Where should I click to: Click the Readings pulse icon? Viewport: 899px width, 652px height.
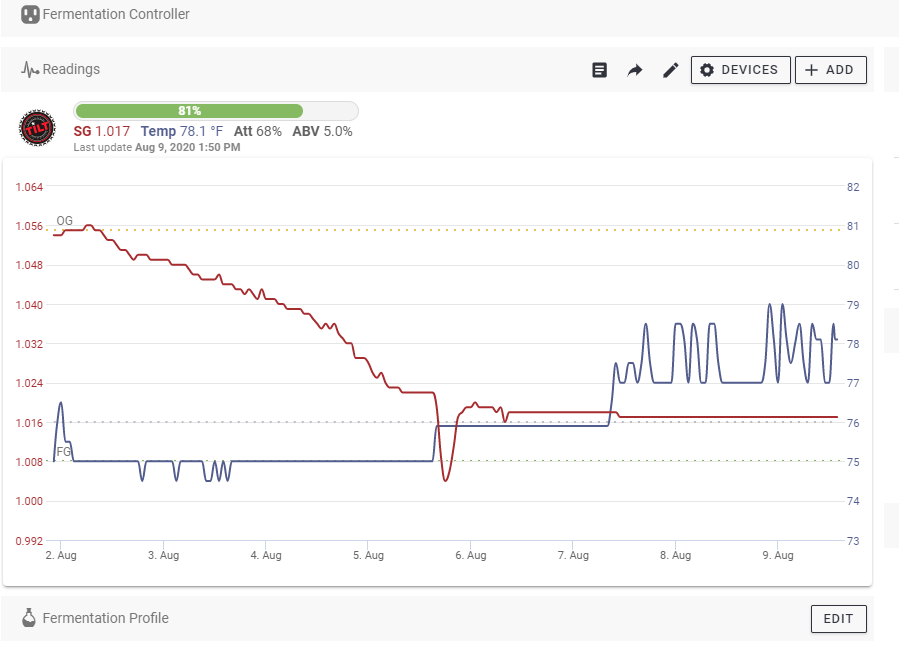(30, 70)
